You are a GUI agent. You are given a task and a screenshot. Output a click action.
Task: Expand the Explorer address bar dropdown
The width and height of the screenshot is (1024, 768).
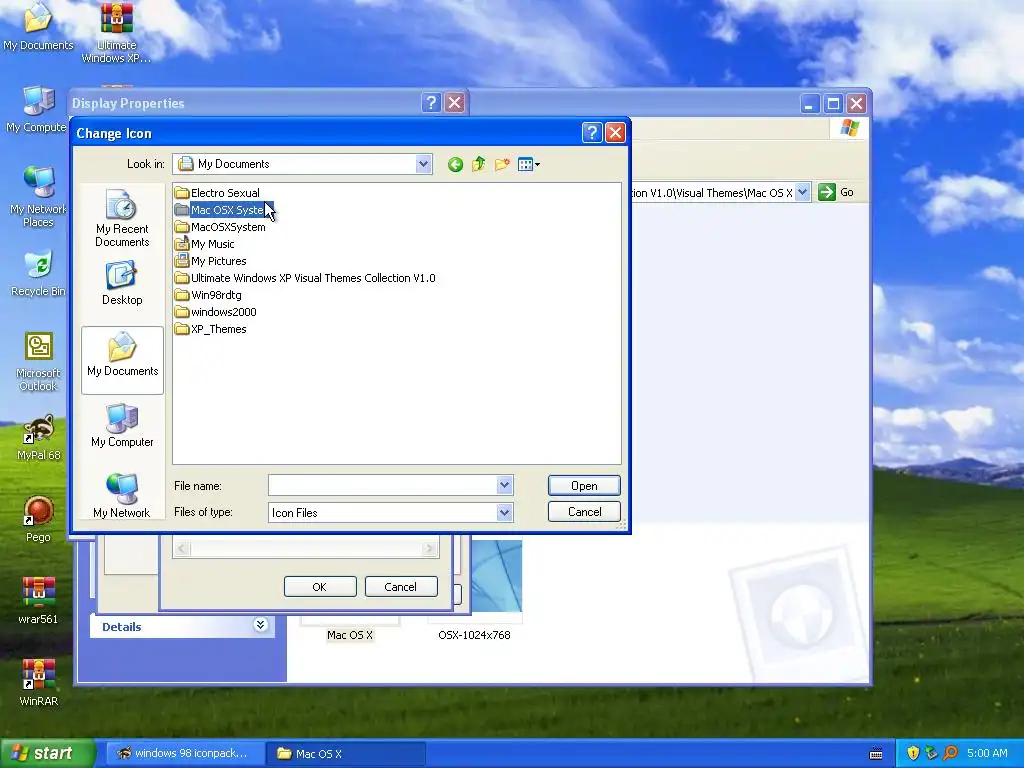point(803,192)
